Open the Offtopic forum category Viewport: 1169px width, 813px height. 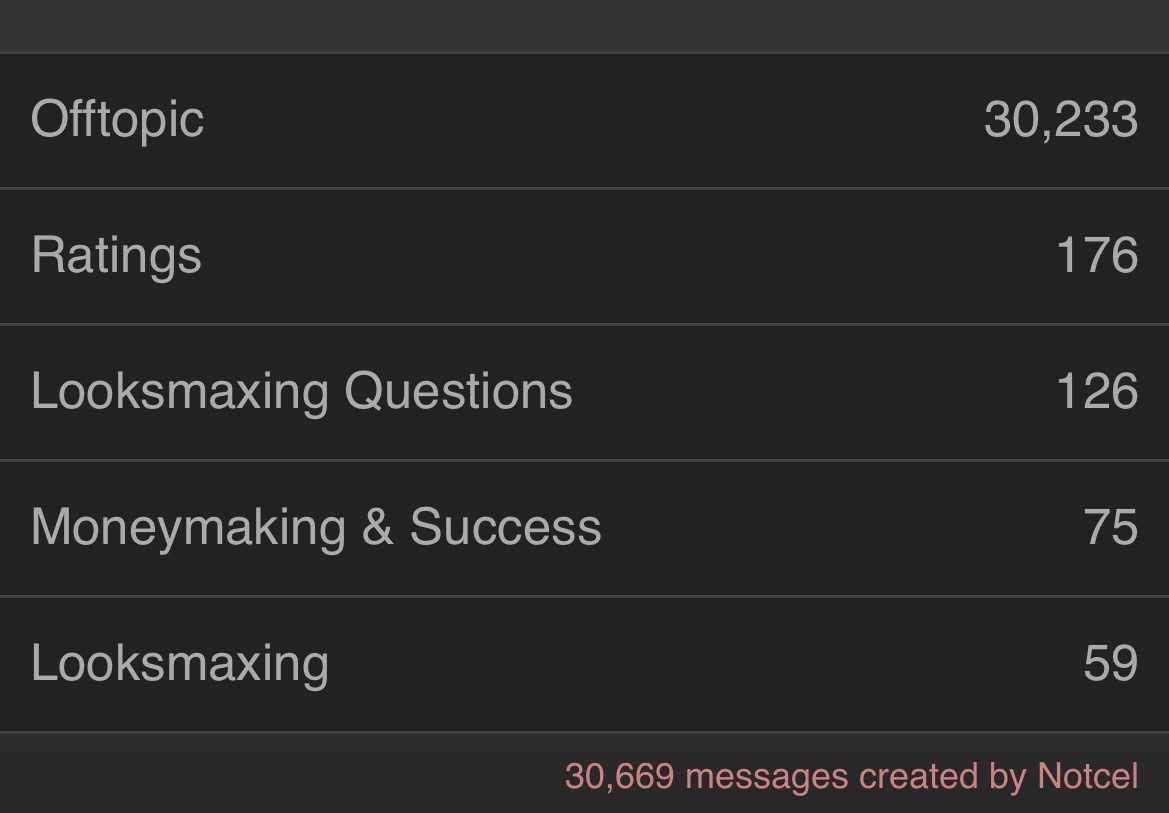click(117, 120)
